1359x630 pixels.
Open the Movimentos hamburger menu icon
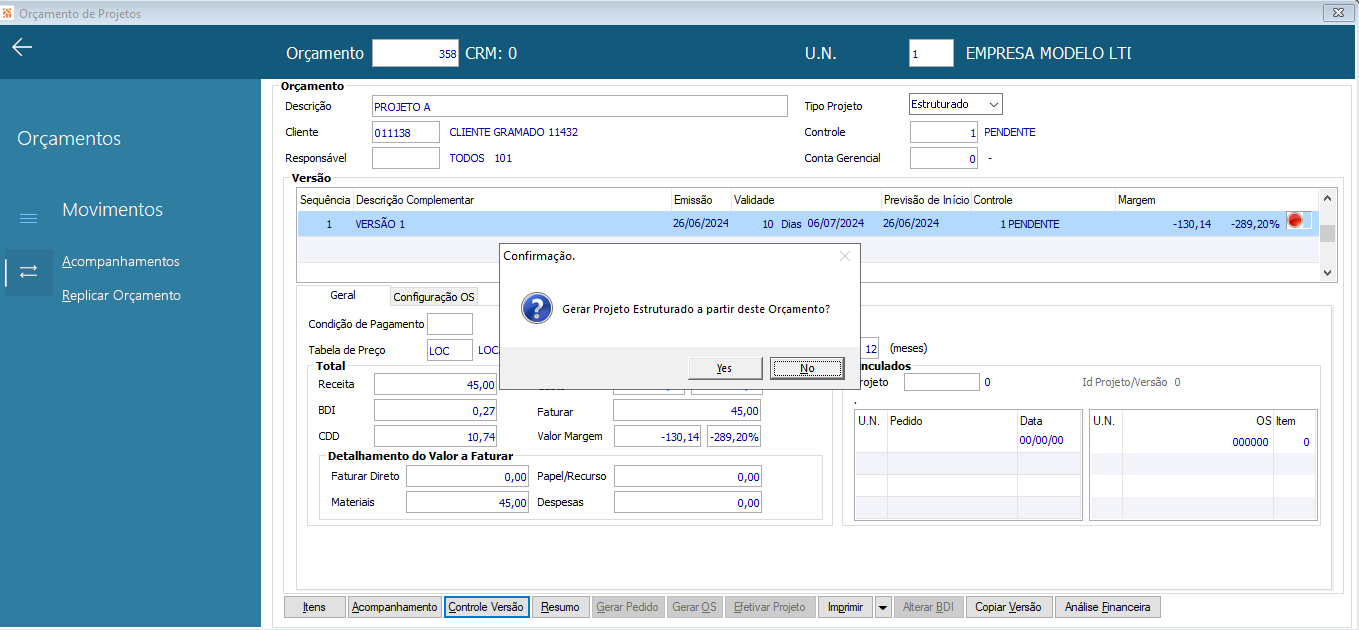29,218
